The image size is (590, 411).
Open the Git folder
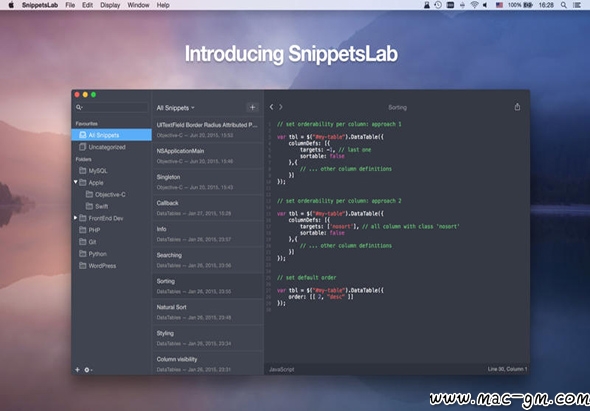pyautogui.click(x=111, y=242)
